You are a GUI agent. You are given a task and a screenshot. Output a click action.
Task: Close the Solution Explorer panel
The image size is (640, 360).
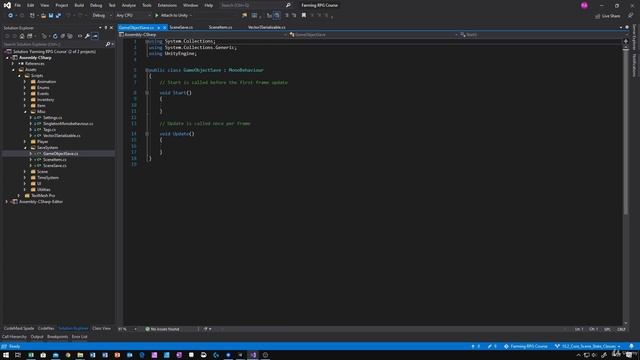pos(111,28)
